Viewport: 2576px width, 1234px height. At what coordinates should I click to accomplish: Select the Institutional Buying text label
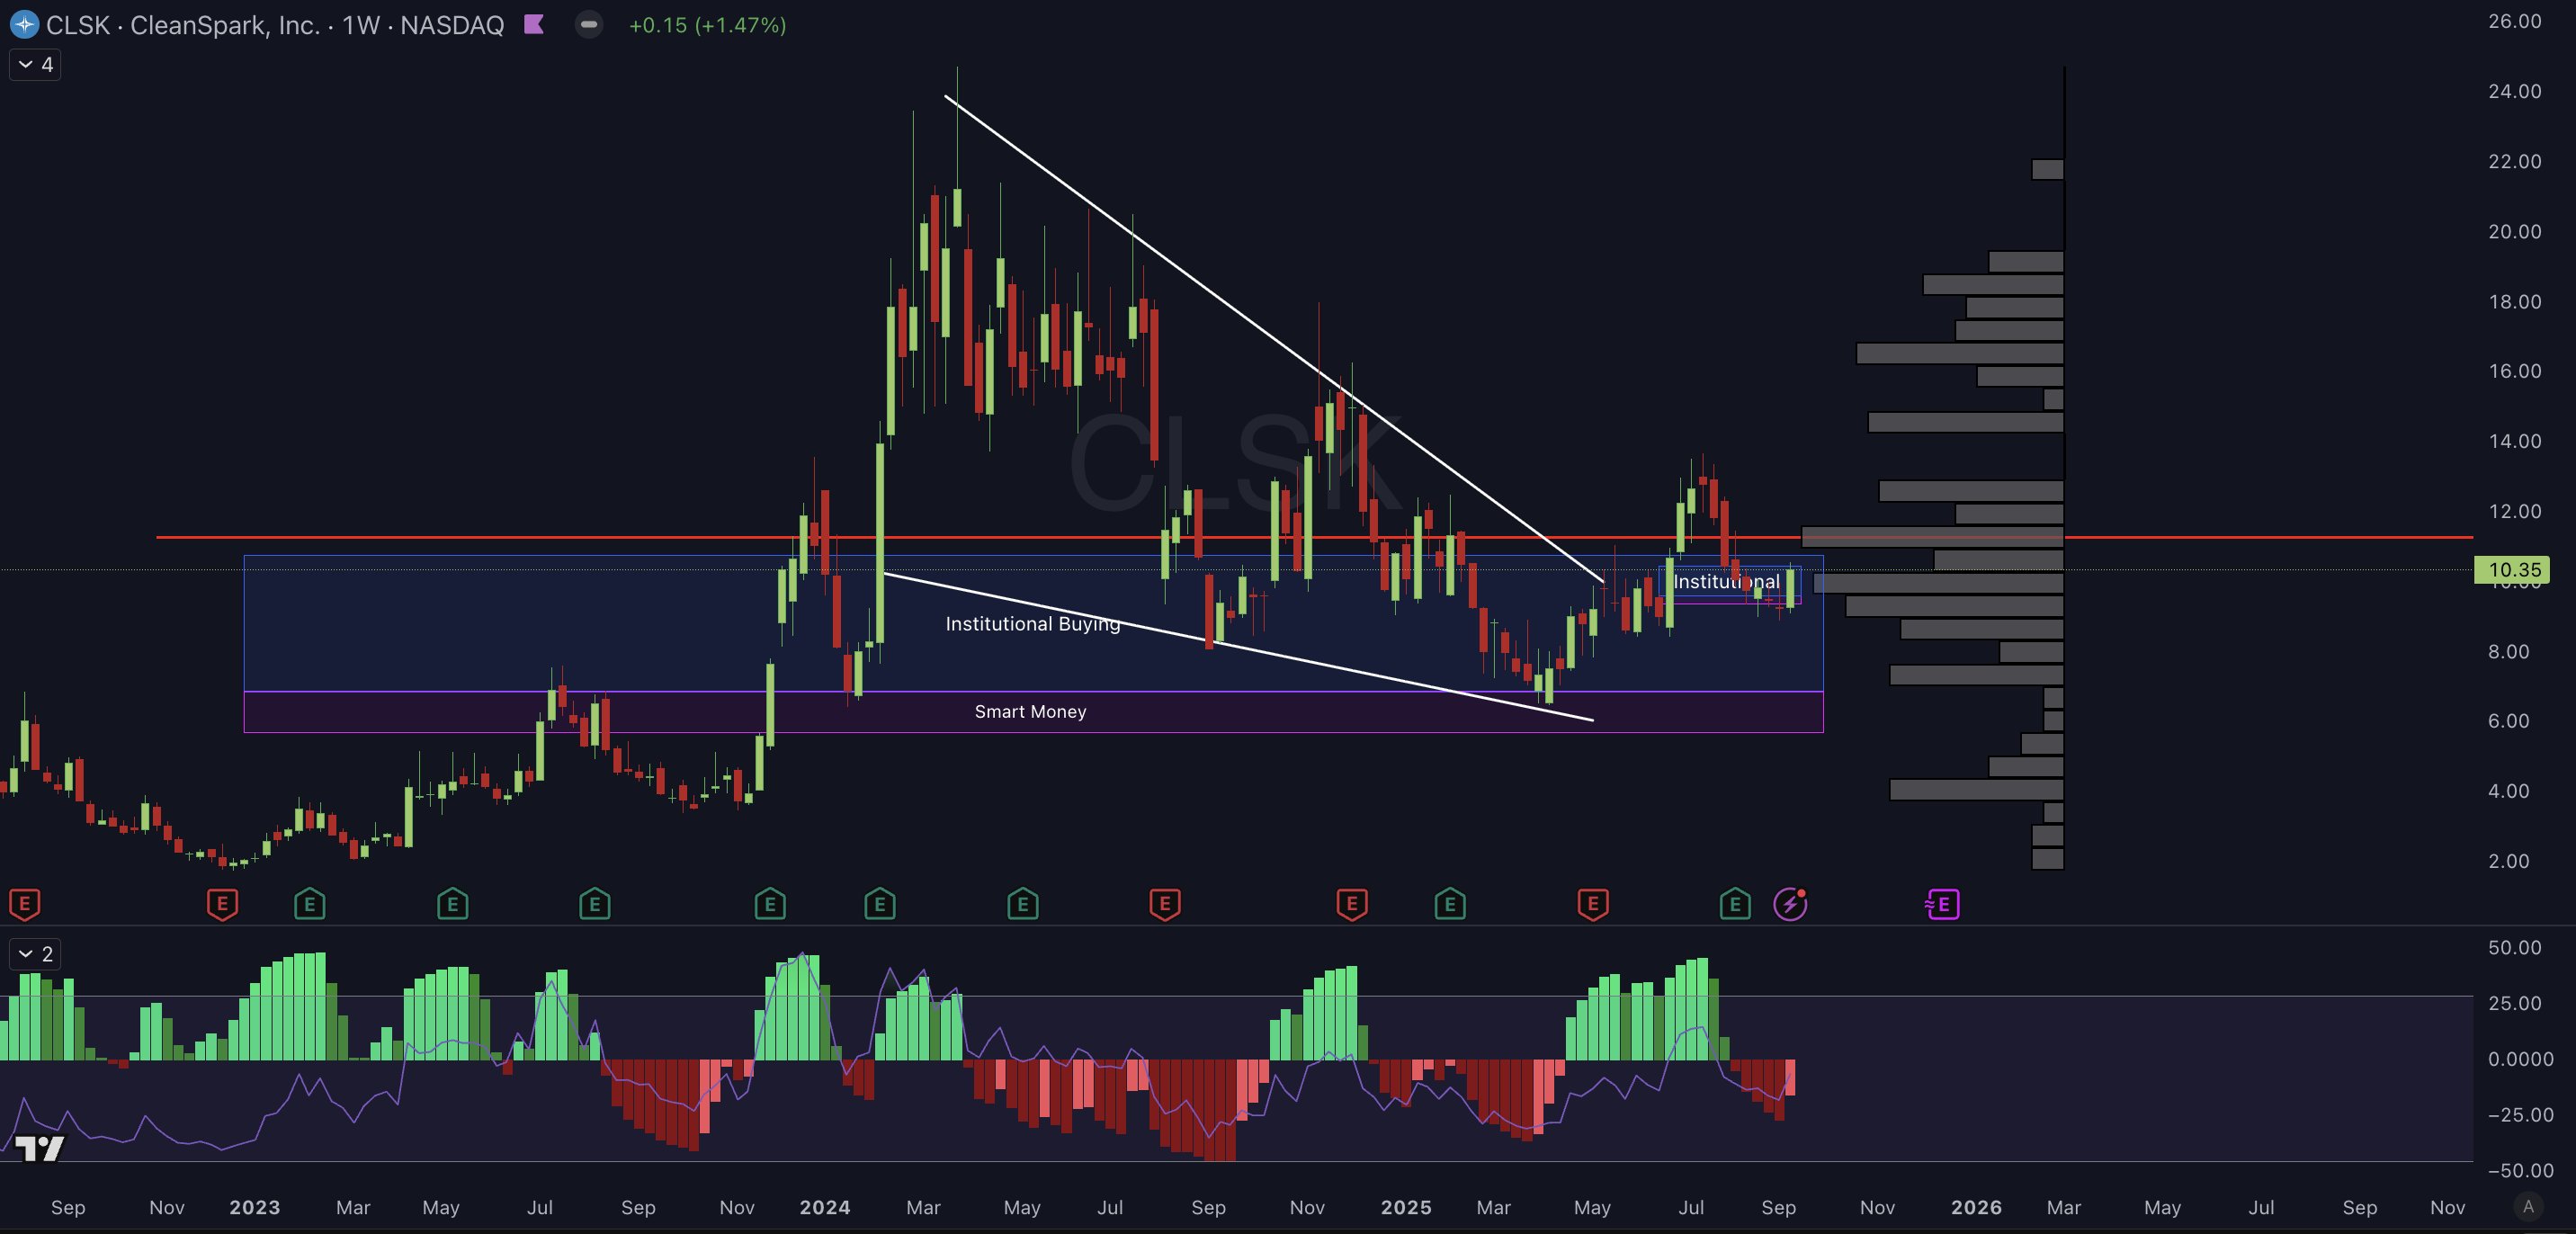[1032, 624]
